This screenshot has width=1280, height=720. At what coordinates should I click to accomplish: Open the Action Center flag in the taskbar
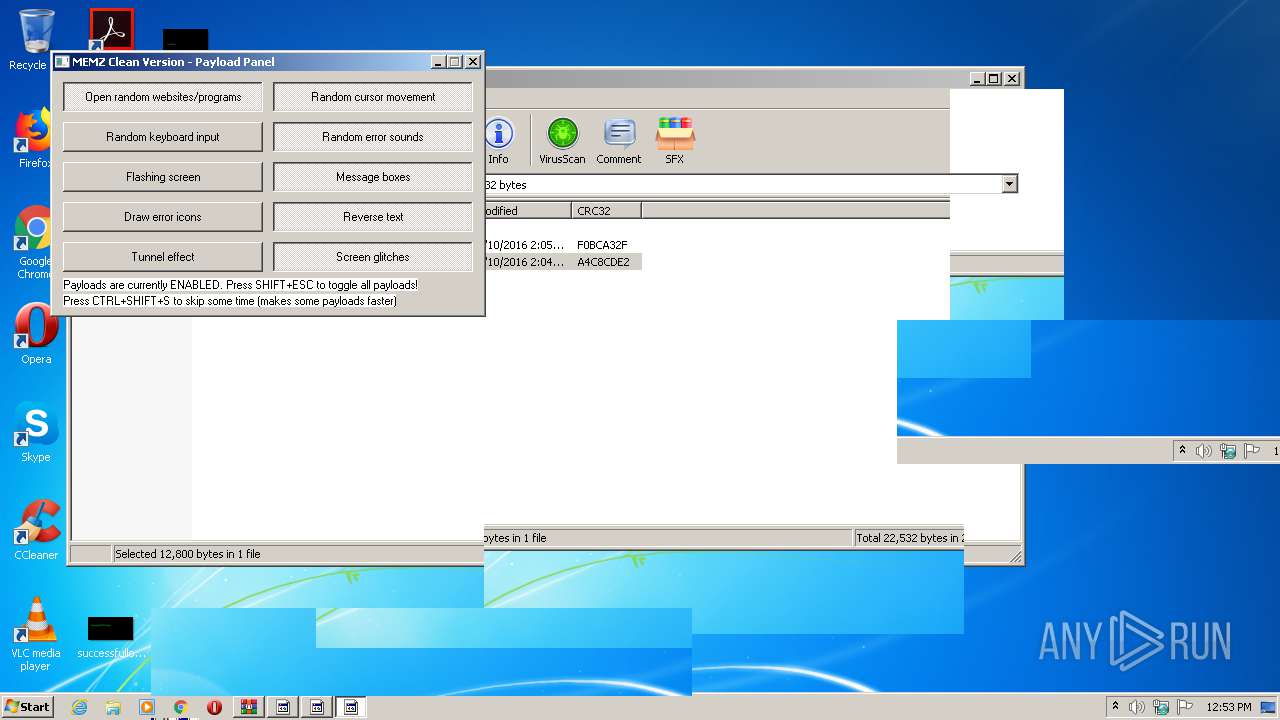[x=1185, y=707]
